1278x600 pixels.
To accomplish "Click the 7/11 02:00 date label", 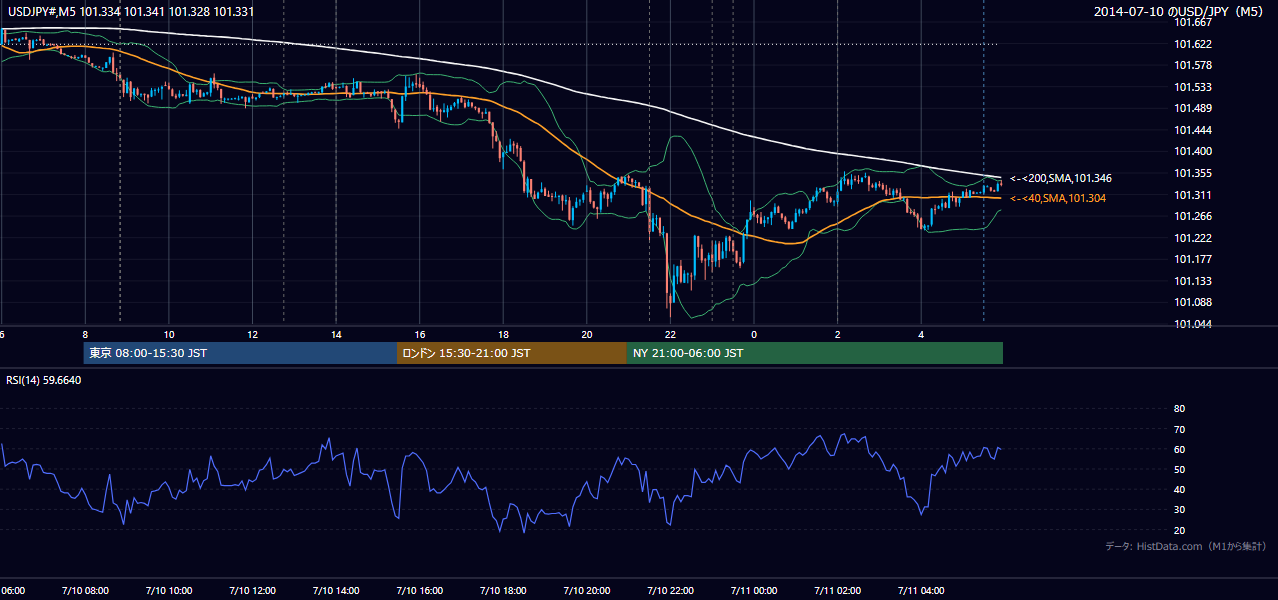I will 837,590.
